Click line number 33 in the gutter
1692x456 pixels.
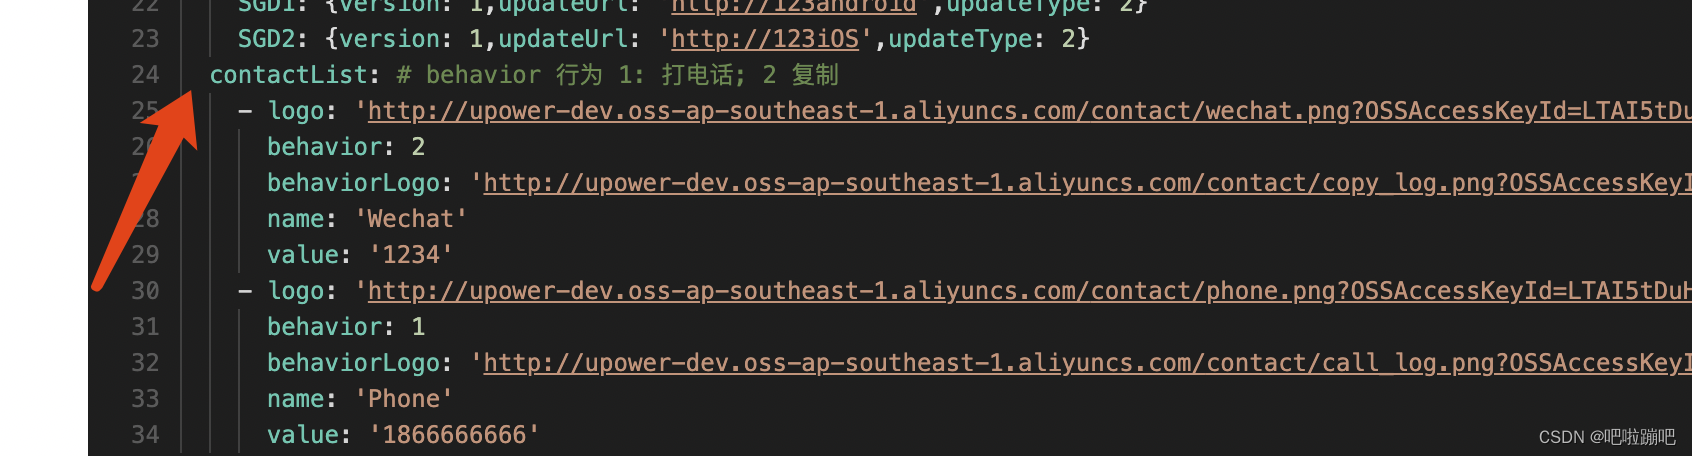click(145, 399)
